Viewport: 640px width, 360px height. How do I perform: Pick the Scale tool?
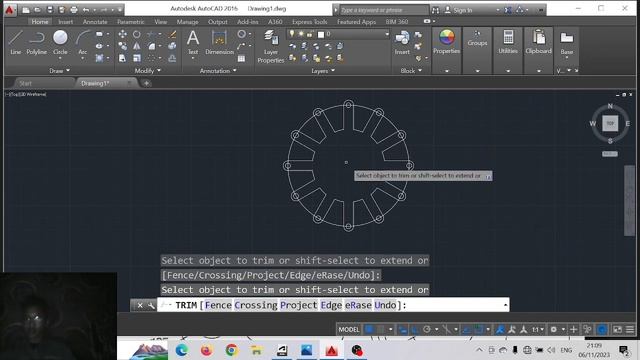[x=137, y=58]
